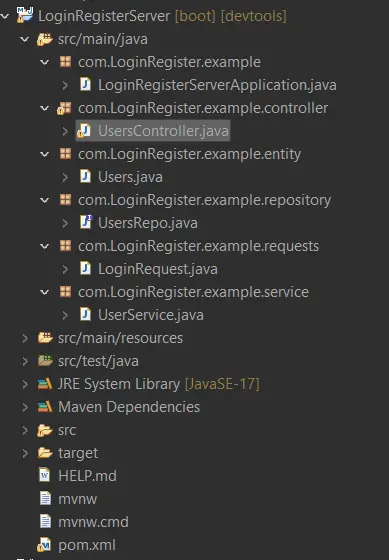Select the UsersRepo.java file name
The image size is (389, 560).
[x=148, y=223]
